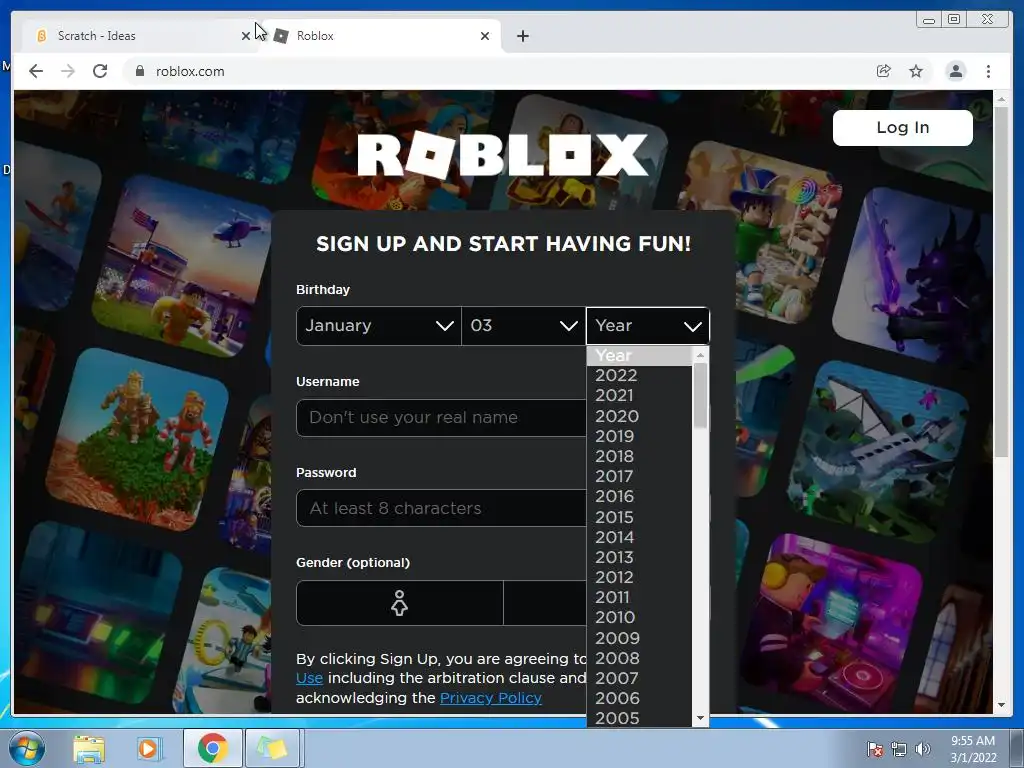Image resolution: width=1024 pixels, height=768 pixels.
Task: Select year 2012 from list
Action: click(639, 577)
